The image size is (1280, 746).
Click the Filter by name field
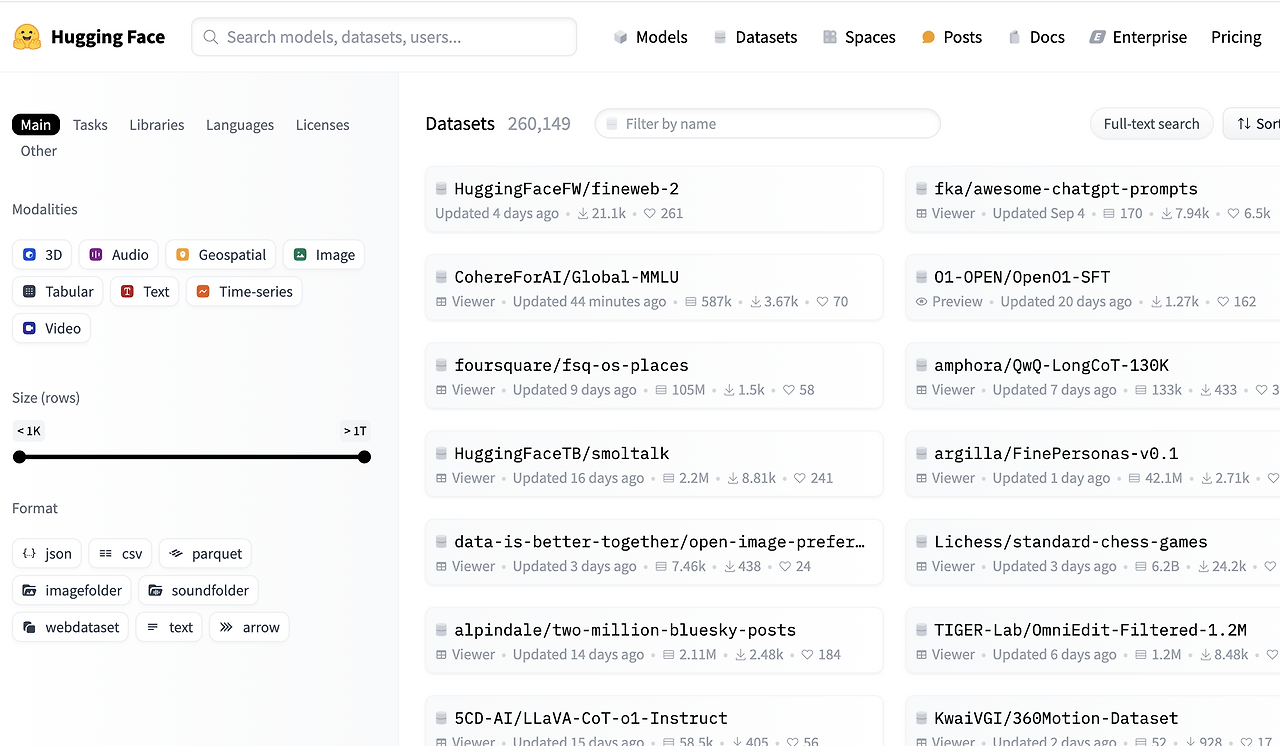[768, 124]
